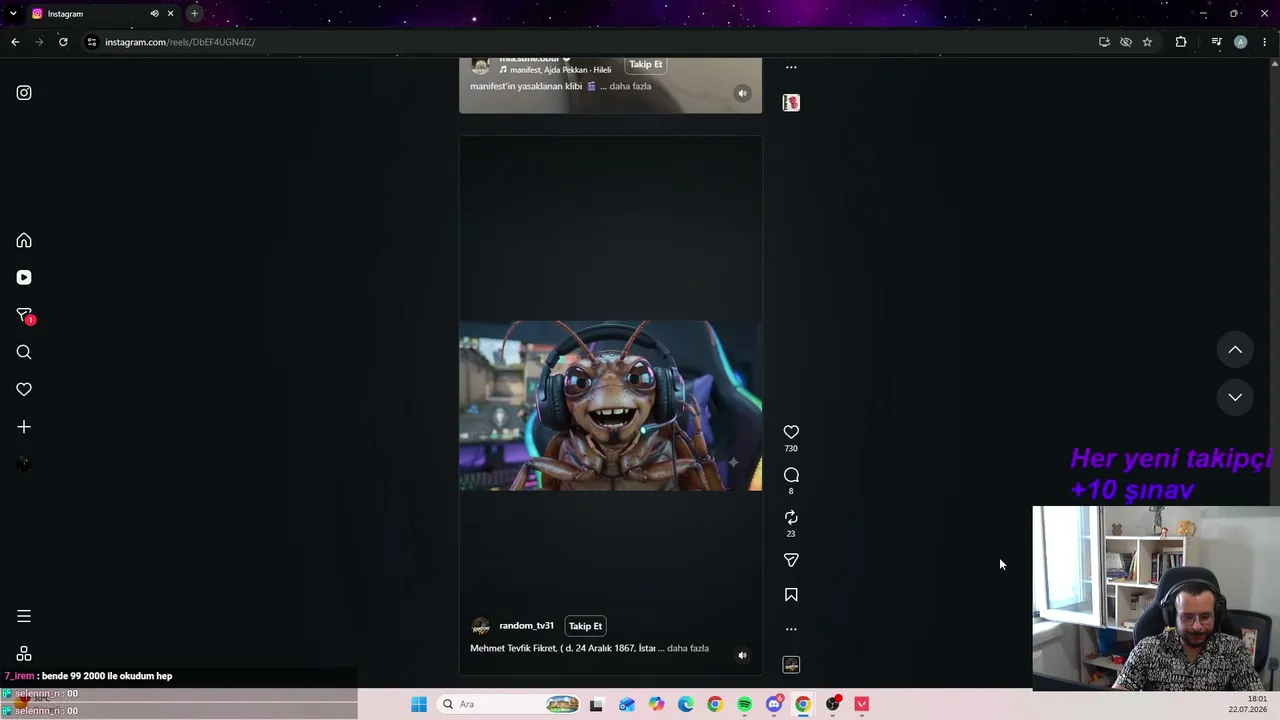Open the Chrome extensions puzzle icon
The image size is (1280, 720).
click(1181, 42)
